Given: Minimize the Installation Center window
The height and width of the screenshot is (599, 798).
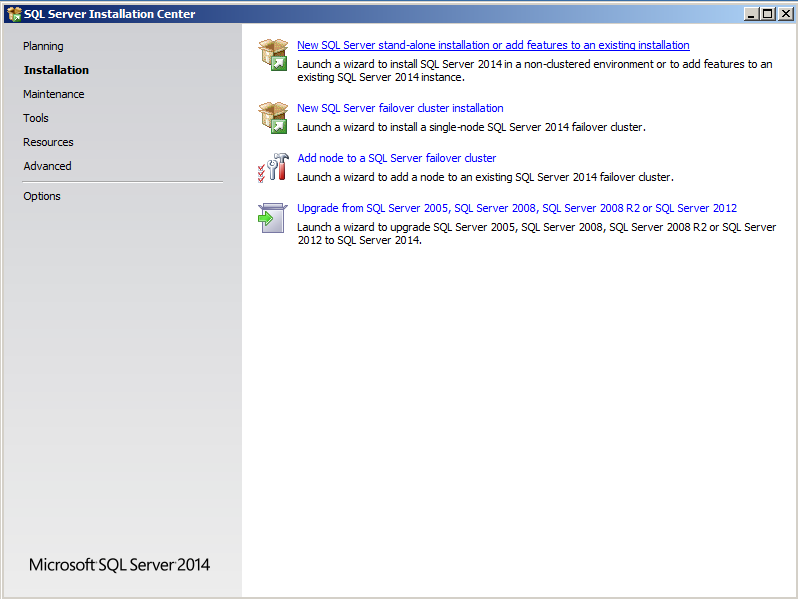Looking at the screenshot, I should [750, 14].
